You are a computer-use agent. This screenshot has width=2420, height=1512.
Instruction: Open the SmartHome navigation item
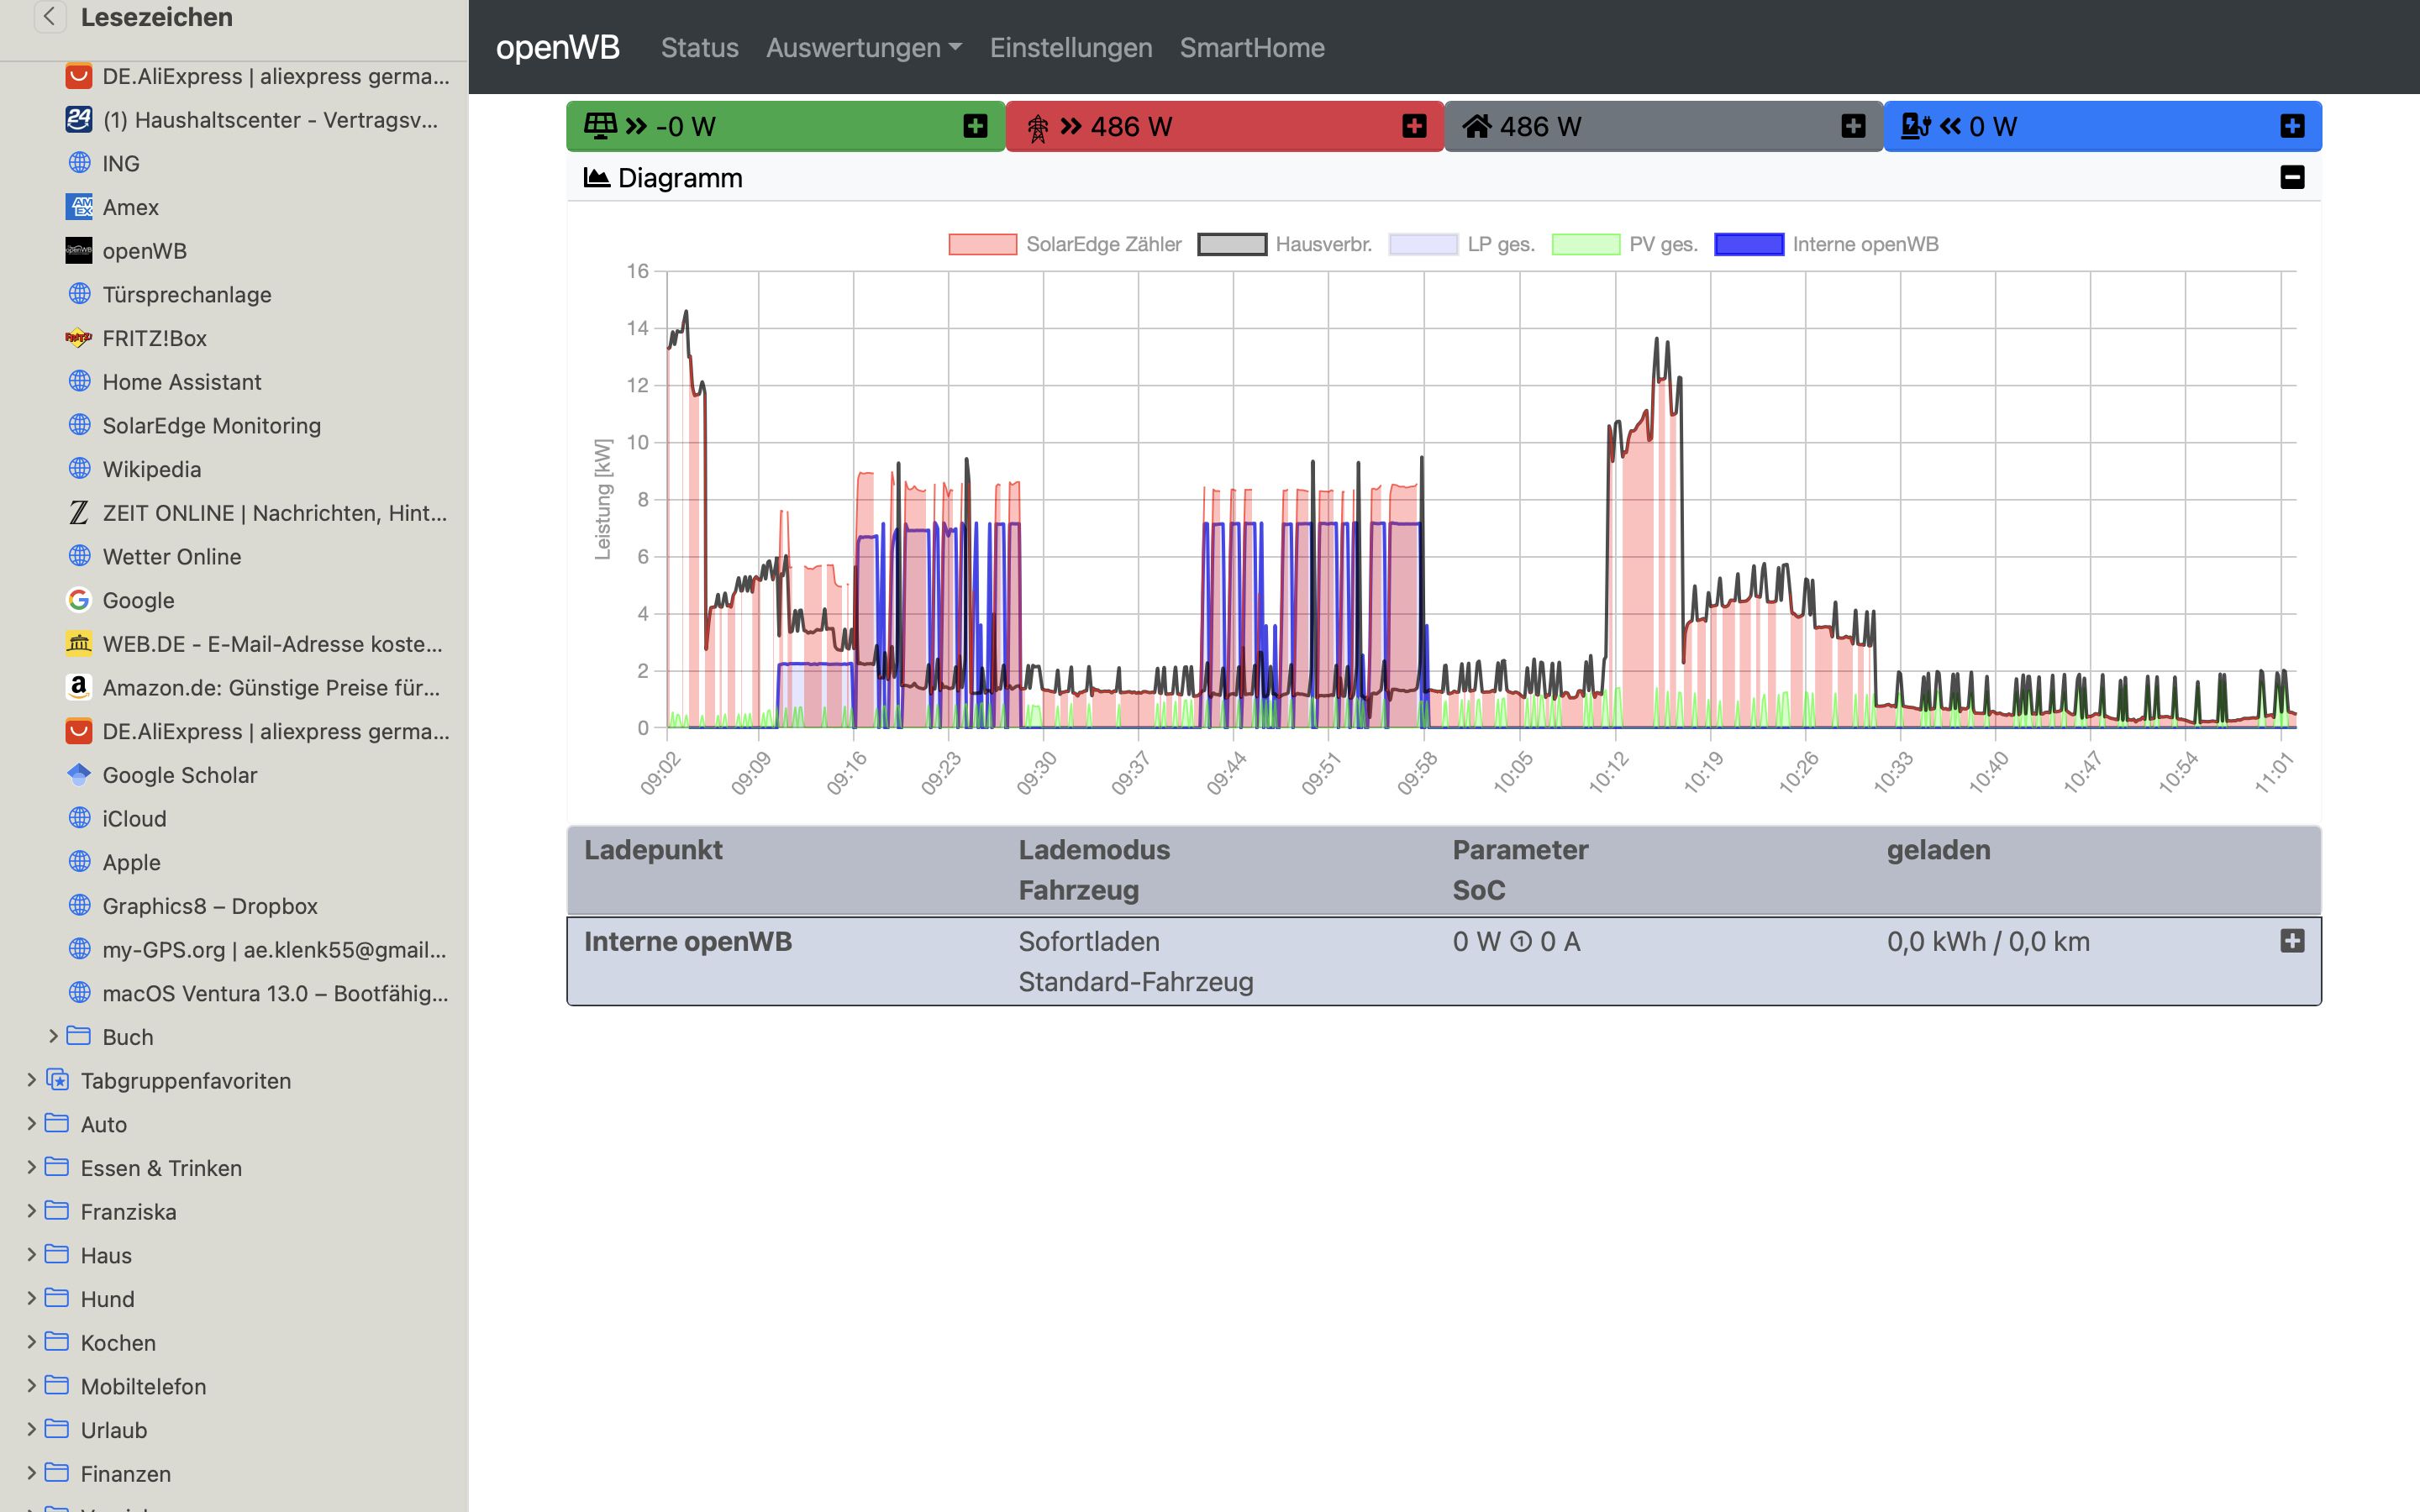click(x=1251, y=48)
